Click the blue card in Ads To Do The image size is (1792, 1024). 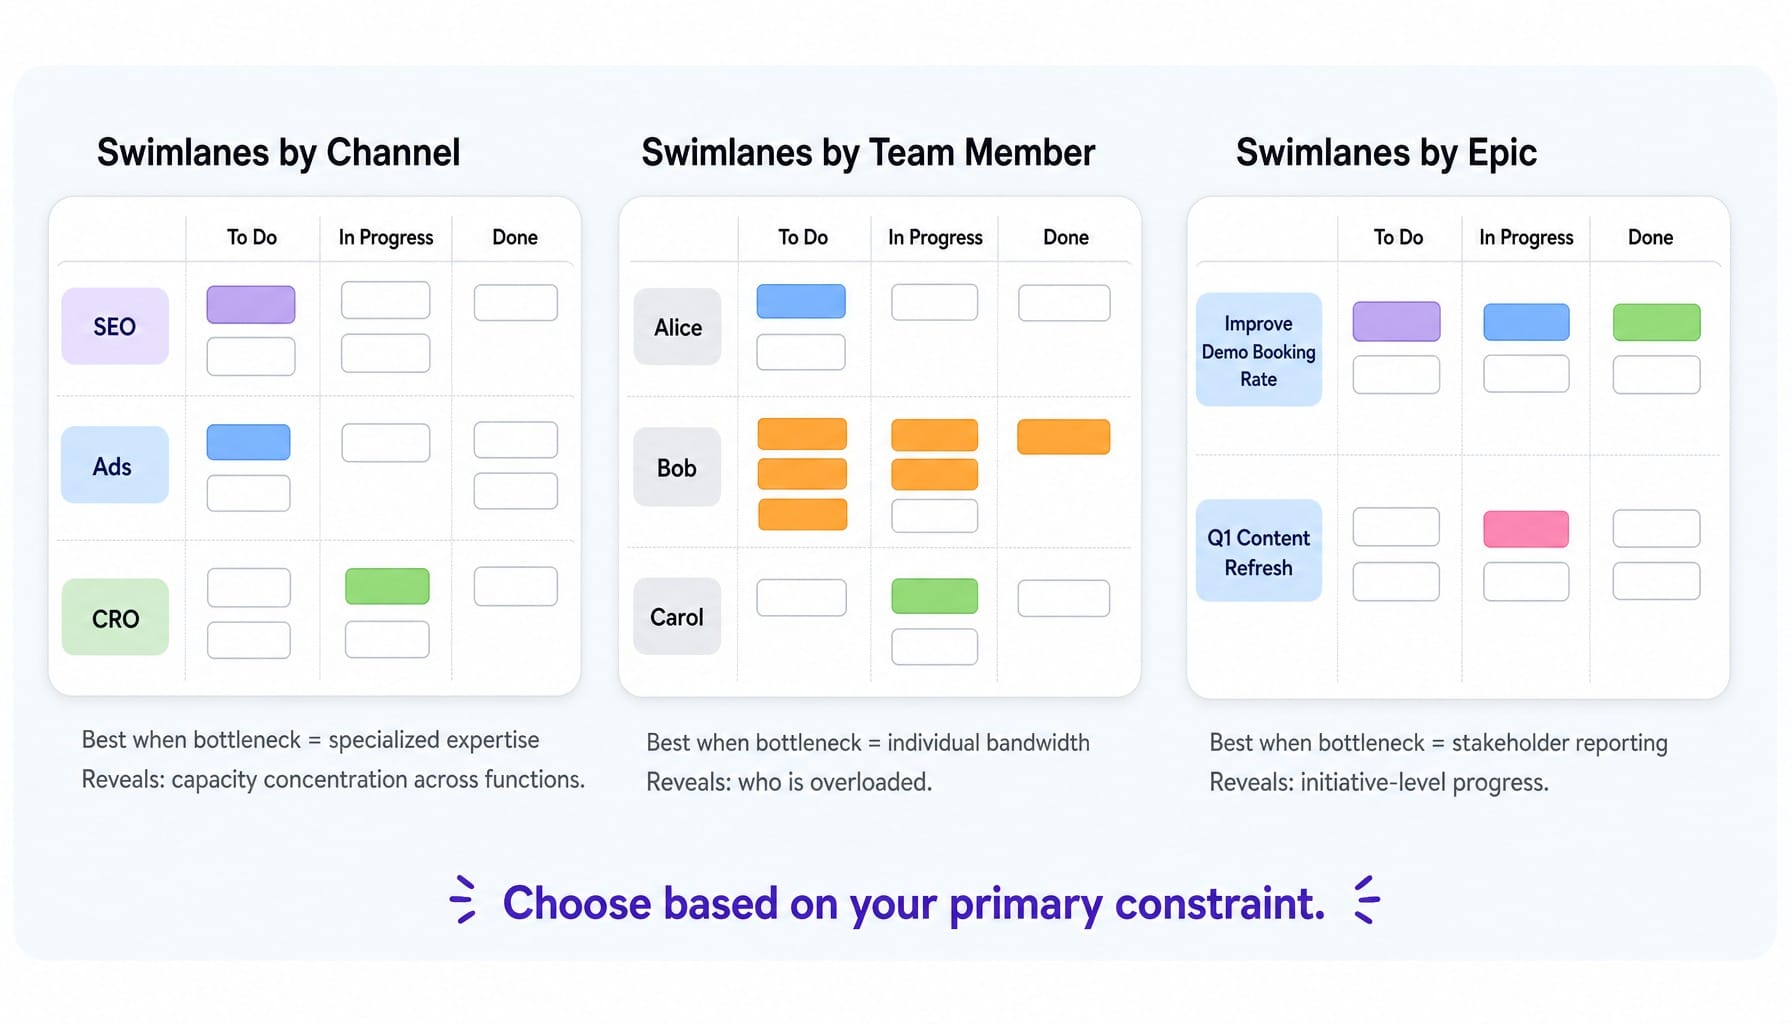click(x=248, y=442)
